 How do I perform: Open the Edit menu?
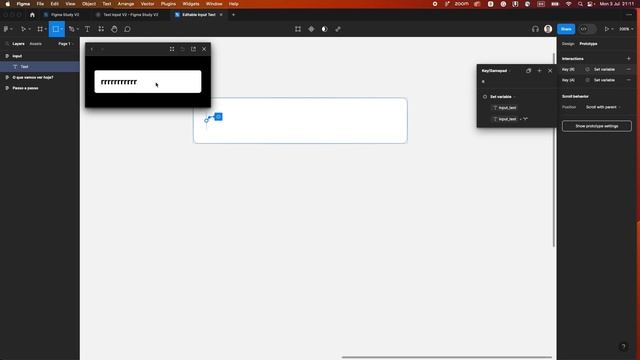coord(55,4)
